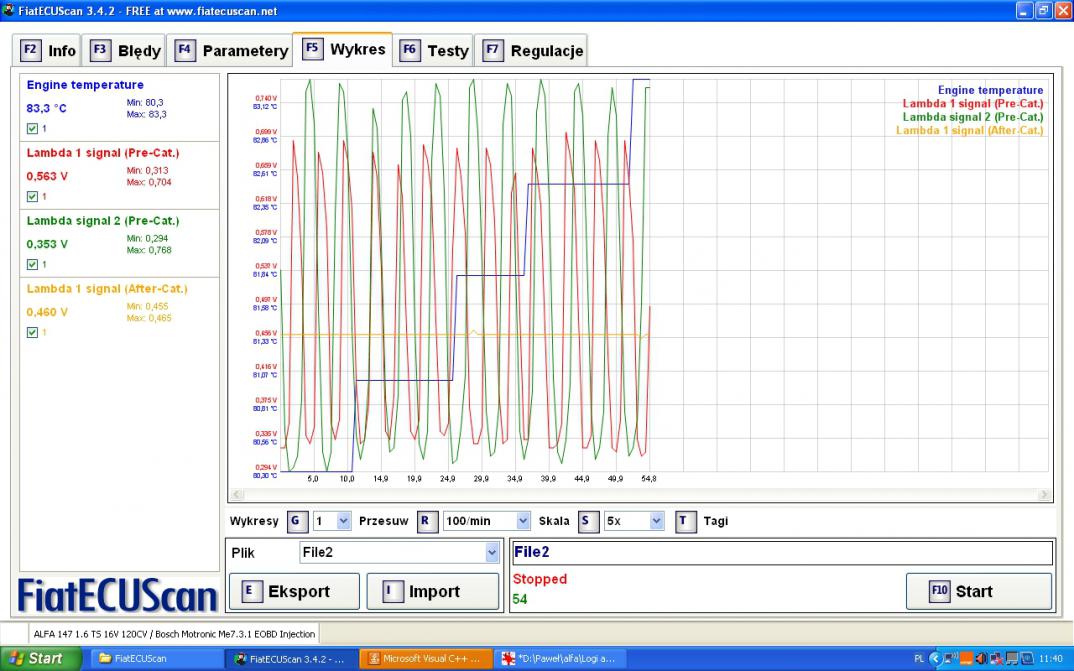Open the Błędy tab
This screenshot has height=671, width=1074.
126,51
